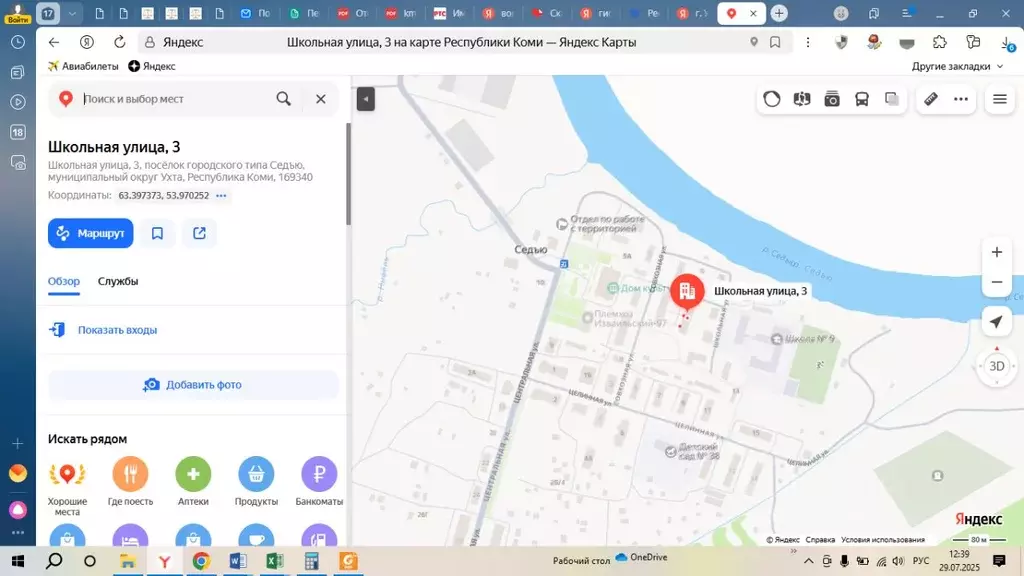Toggle the street panoramas camera layer
The image size is (1024, 576).
pyautogui.click(x=832, y=99)
